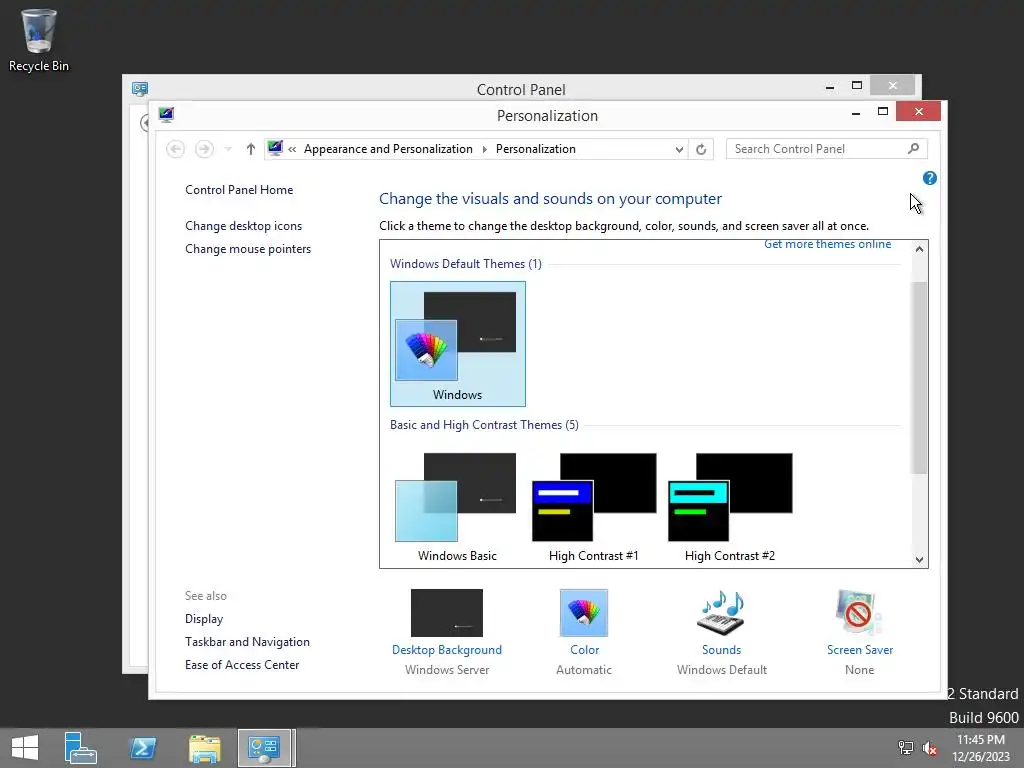This screenshot has height=768, width=1024.
Task: Open Desktop Background picture icon
Action: click(x=447, y=613)
